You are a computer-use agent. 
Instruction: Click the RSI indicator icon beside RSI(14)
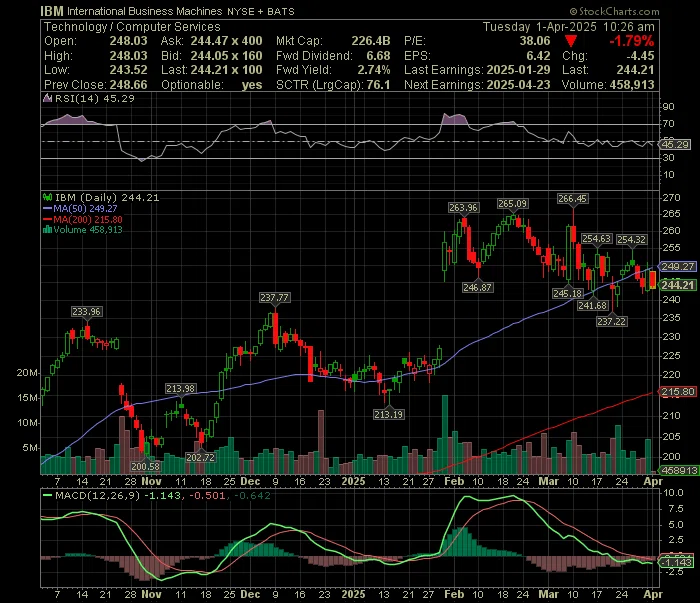[47, 99]
